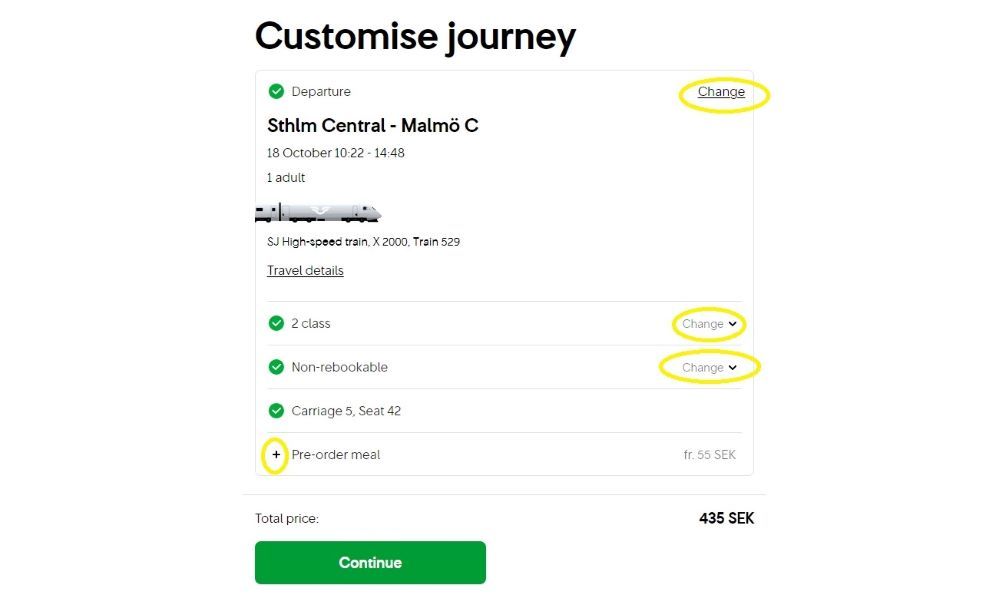
Task: Click the Sthlm Central - Malmö C route title
Action: click(x=372, y=125)
